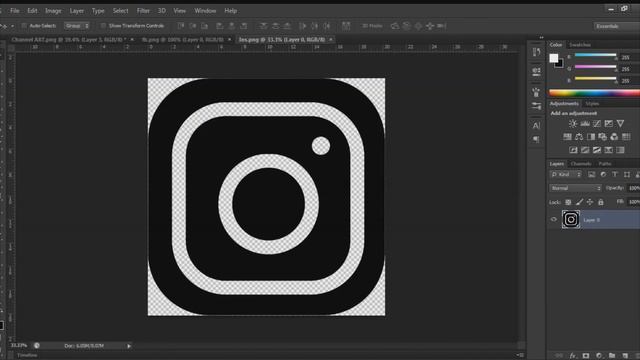Add a Threshold adjustment

(597, 150)
